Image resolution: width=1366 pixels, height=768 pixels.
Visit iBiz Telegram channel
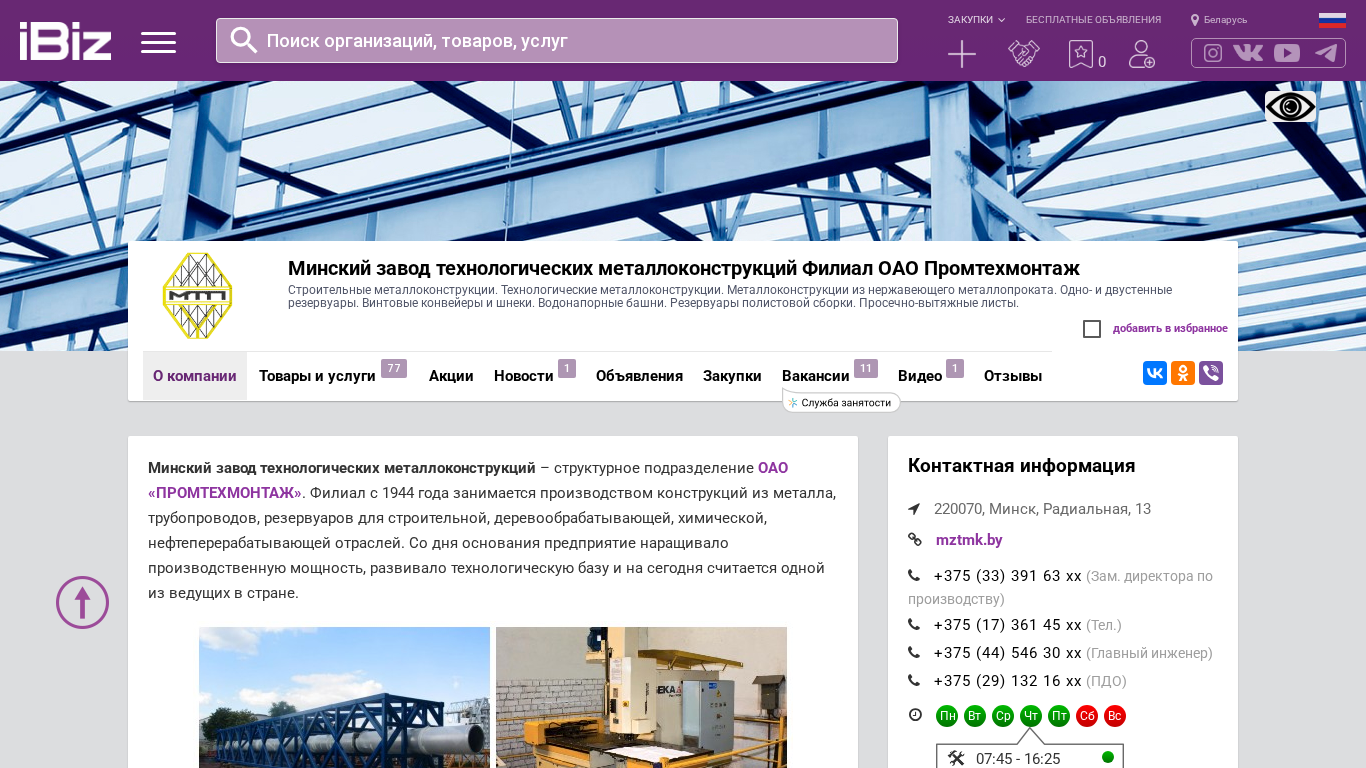point(1326,53)
